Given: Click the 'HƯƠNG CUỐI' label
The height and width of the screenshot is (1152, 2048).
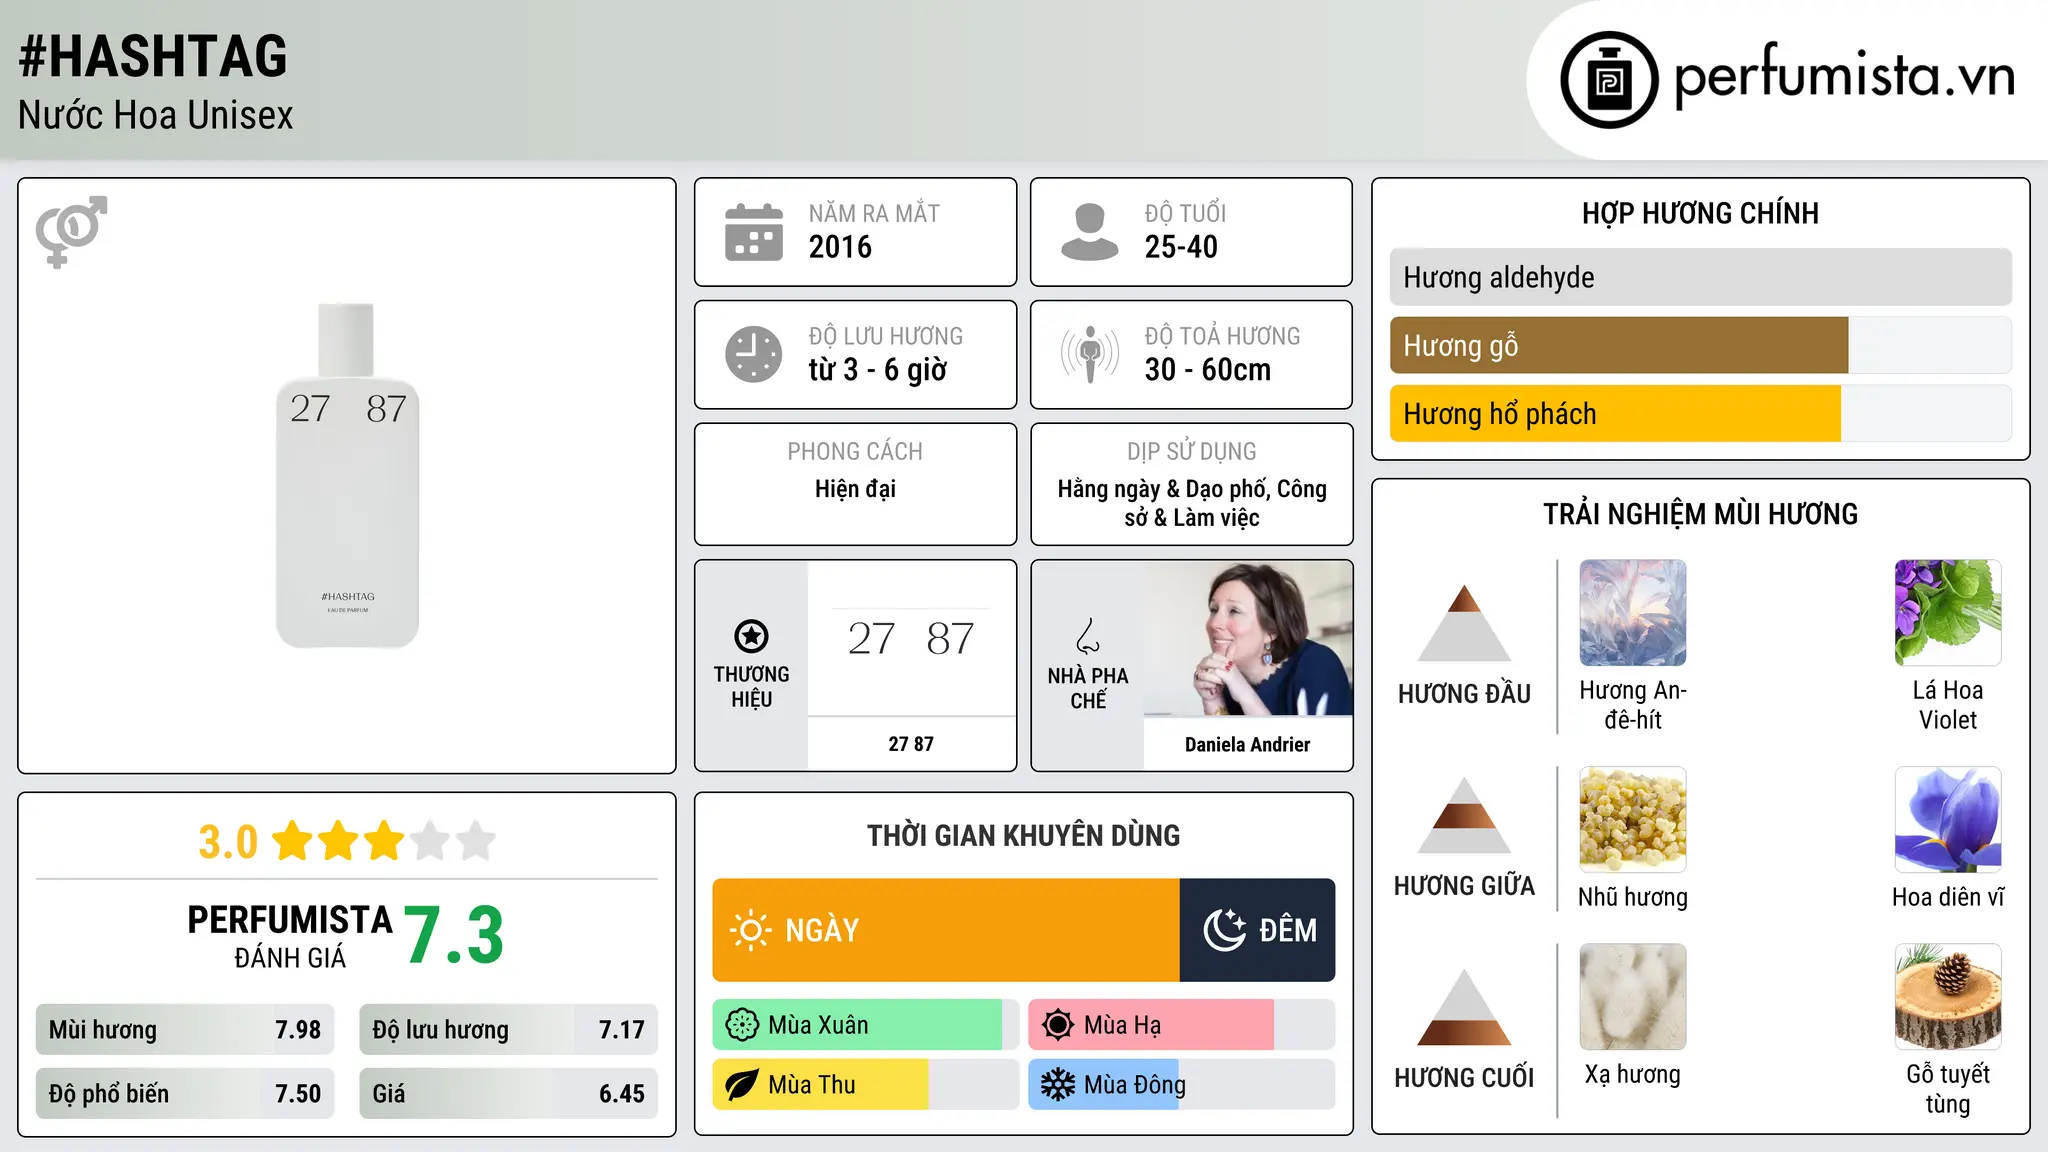Looking at the screenshot, I should tap(1464, 1078).
